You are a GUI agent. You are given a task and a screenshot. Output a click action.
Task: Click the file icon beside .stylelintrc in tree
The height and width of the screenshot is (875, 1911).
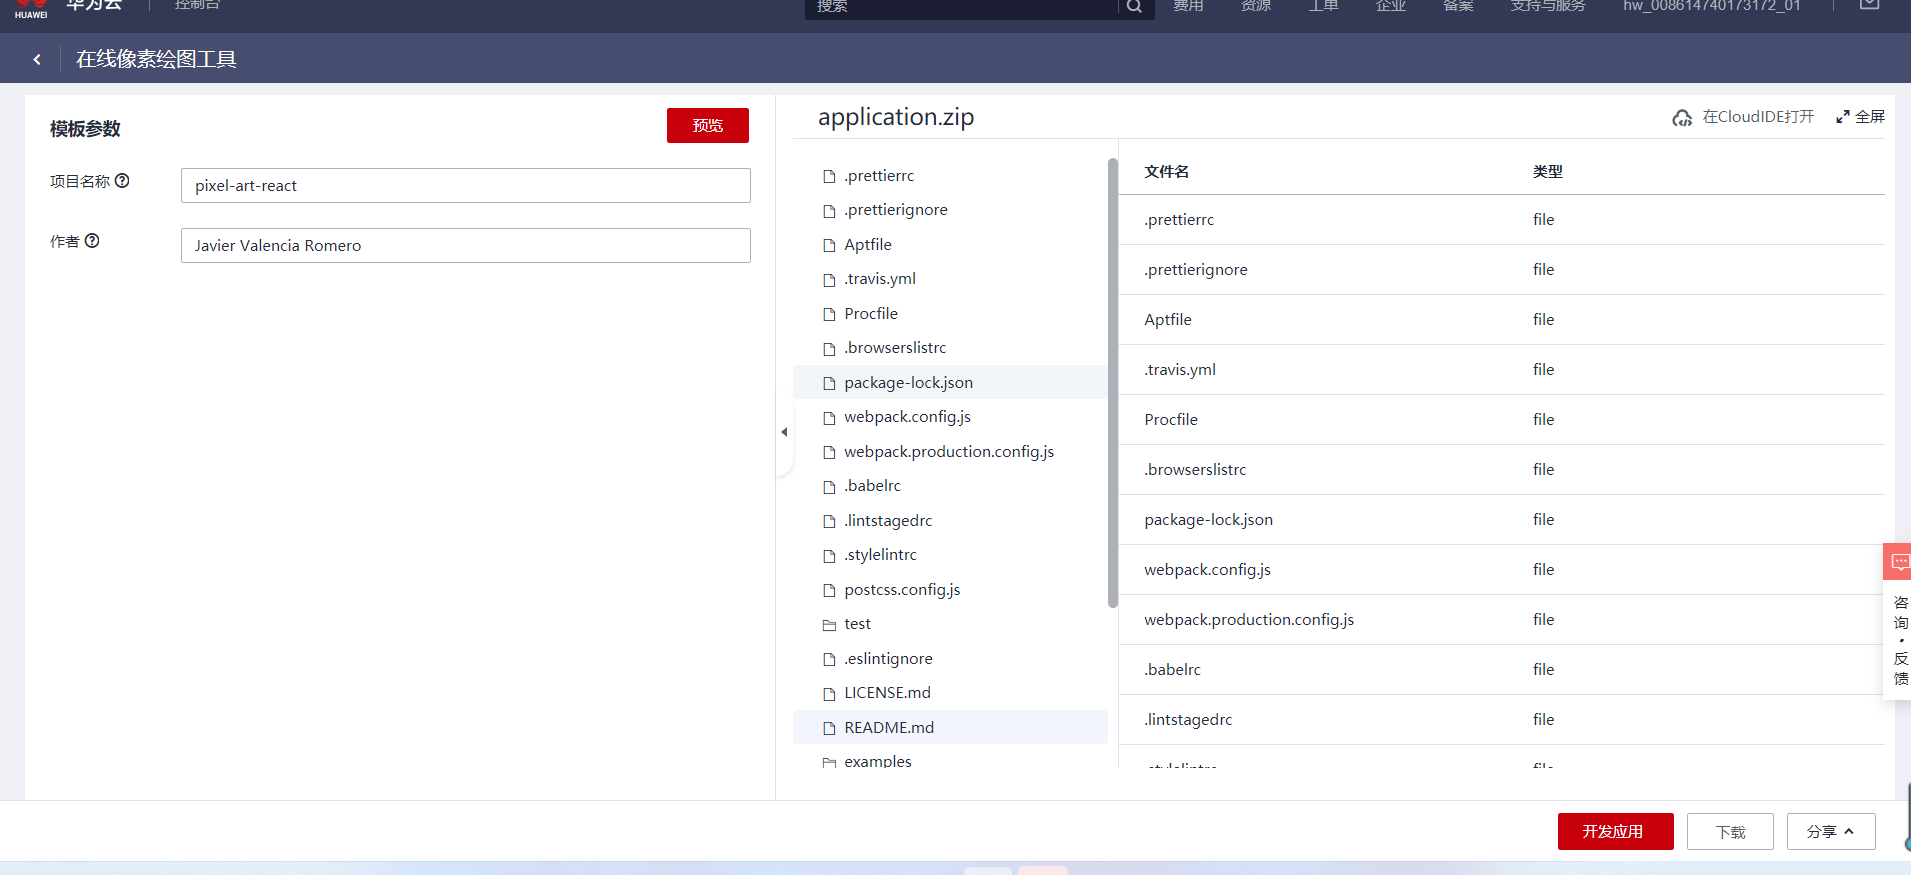[829, 556]
